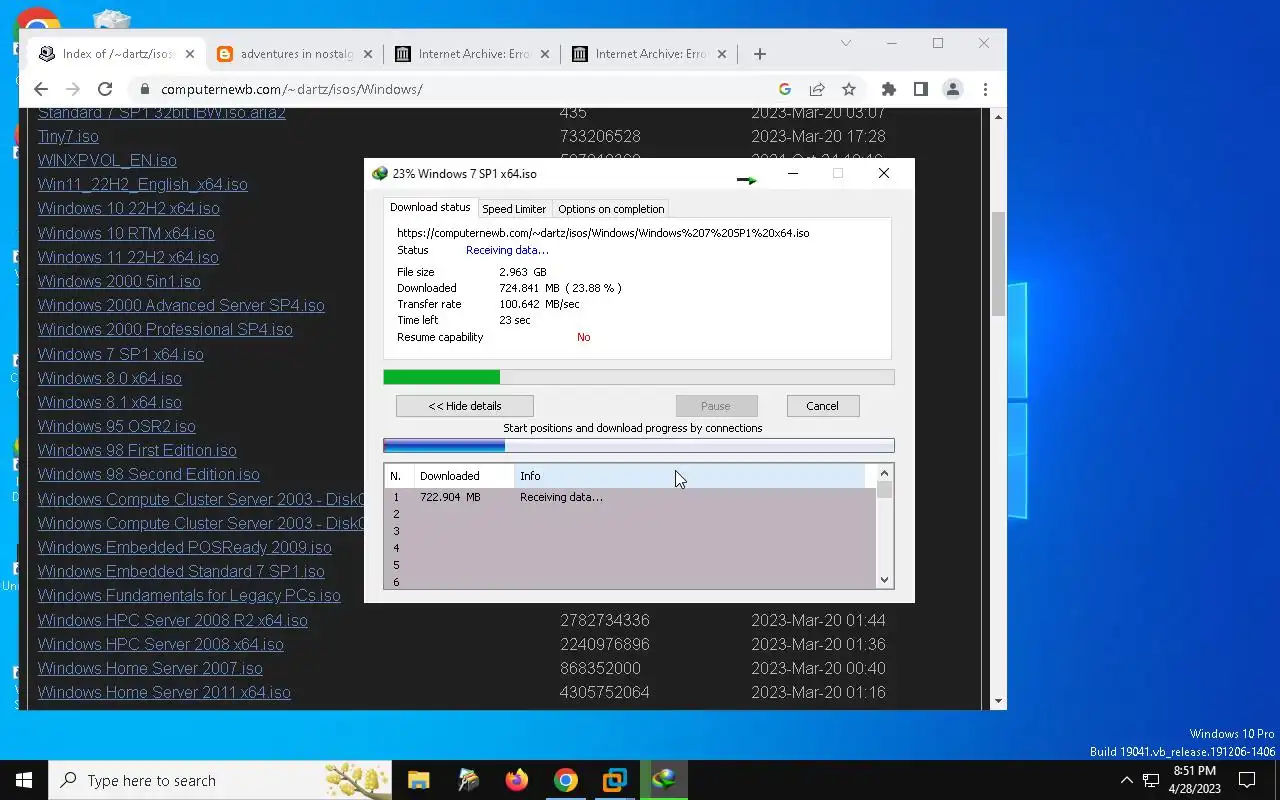Open Chrome extensions puzzle icon

click(x=889, y=89)
